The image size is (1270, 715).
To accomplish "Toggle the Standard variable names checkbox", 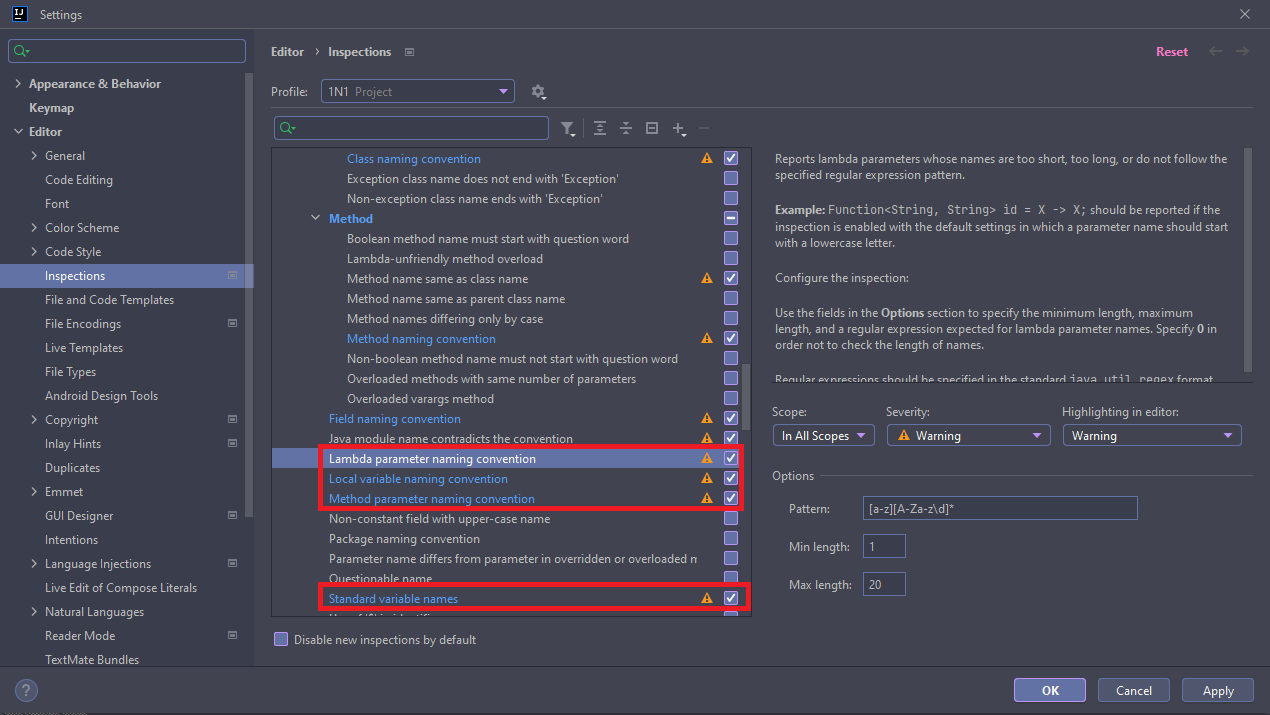I will point(731,599).
